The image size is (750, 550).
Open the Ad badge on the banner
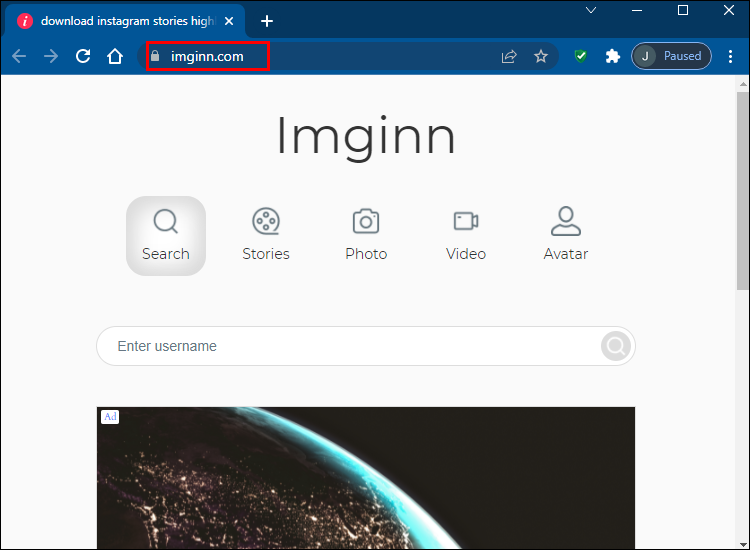(x=110, y=417)
